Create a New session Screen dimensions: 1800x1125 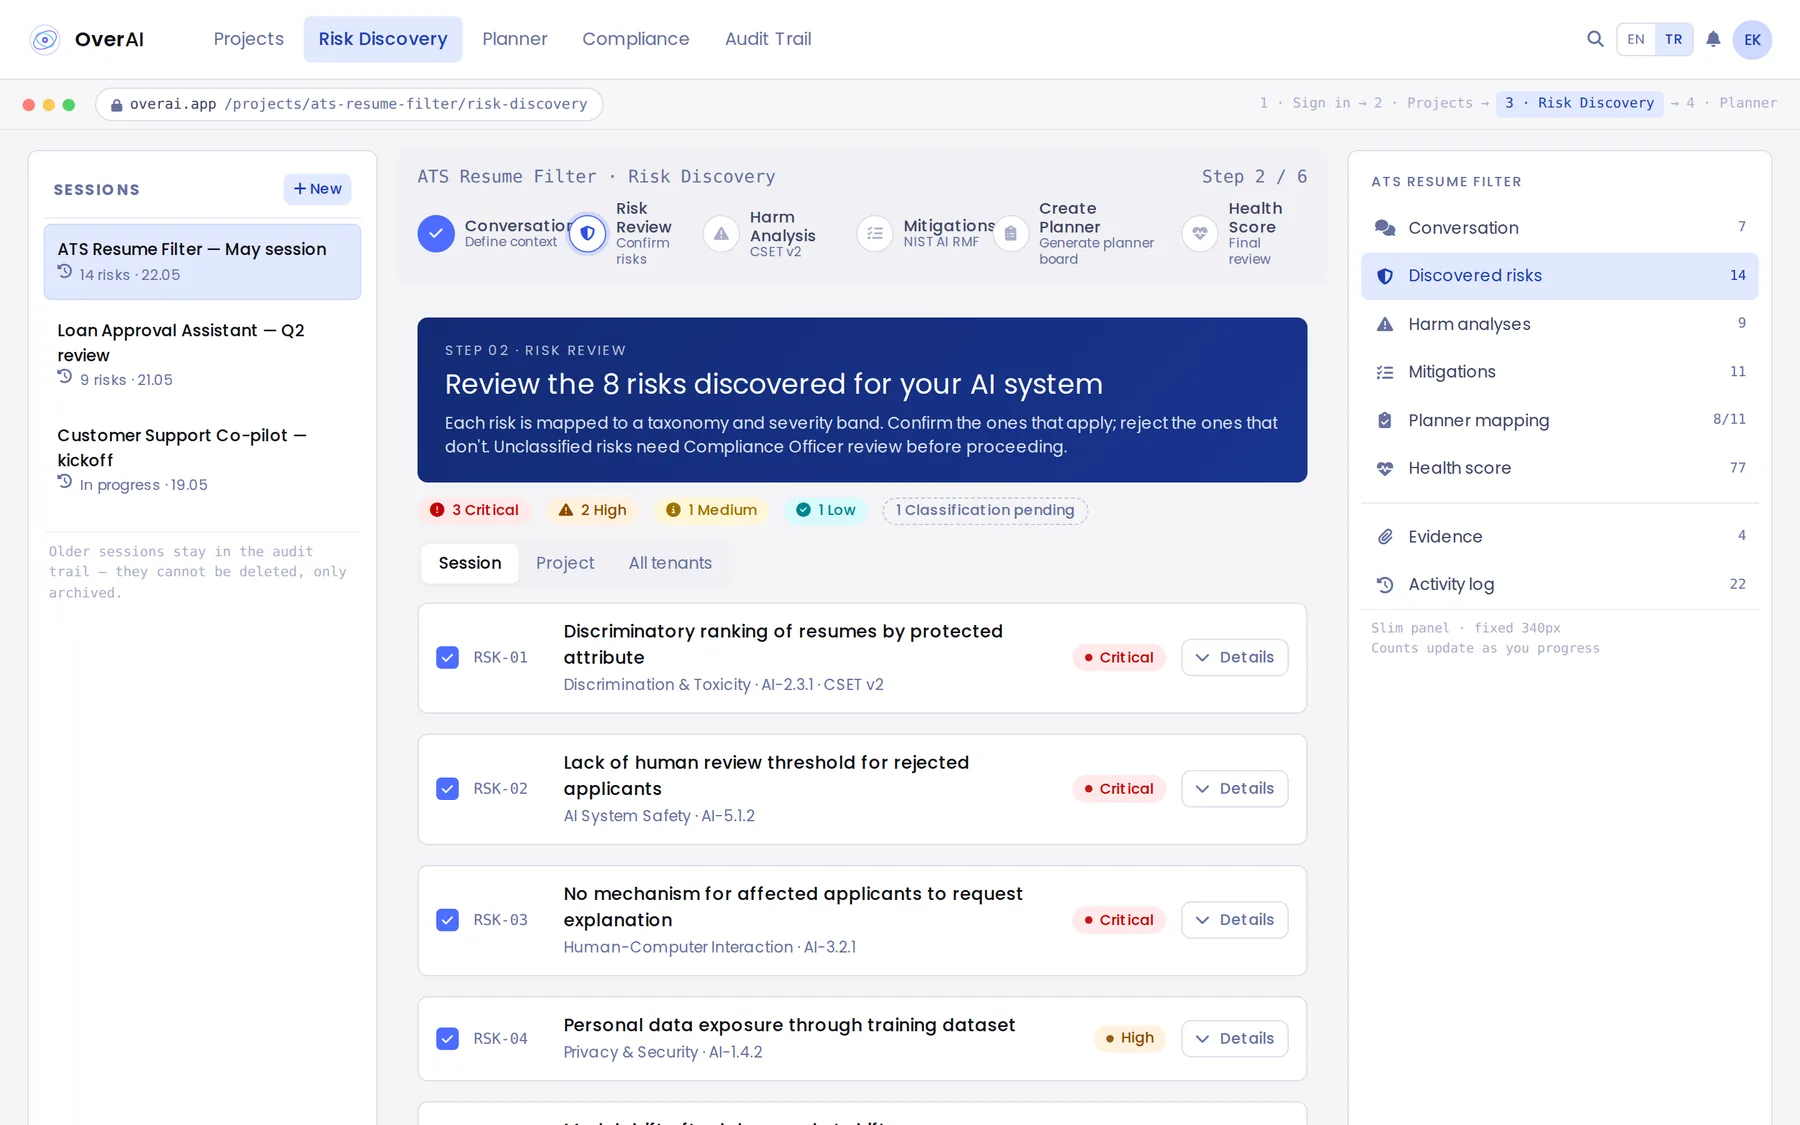click(x=317, y=189)
